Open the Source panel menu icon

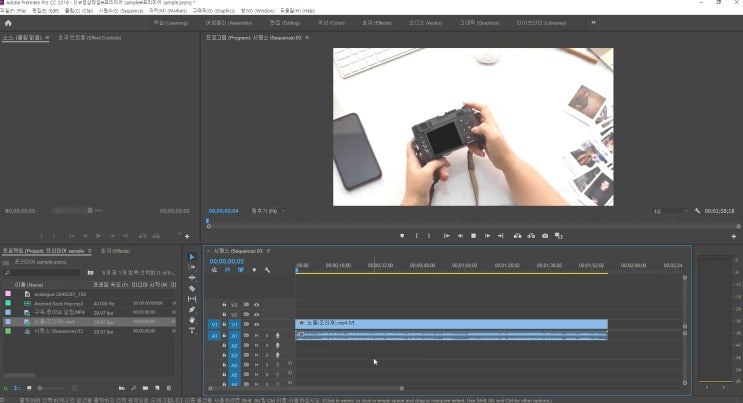[x=47, y=37]
